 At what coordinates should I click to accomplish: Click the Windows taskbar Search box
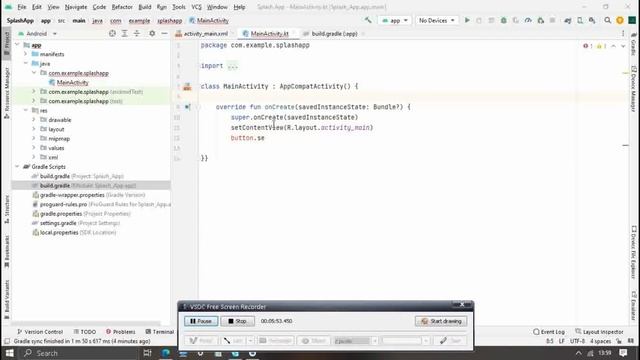pyautogui.click(x=78, y=353)
